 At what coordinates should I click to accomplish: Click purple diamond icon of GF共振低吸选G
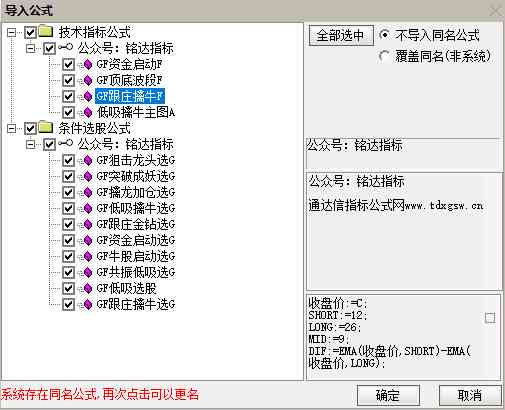point(88,272)
